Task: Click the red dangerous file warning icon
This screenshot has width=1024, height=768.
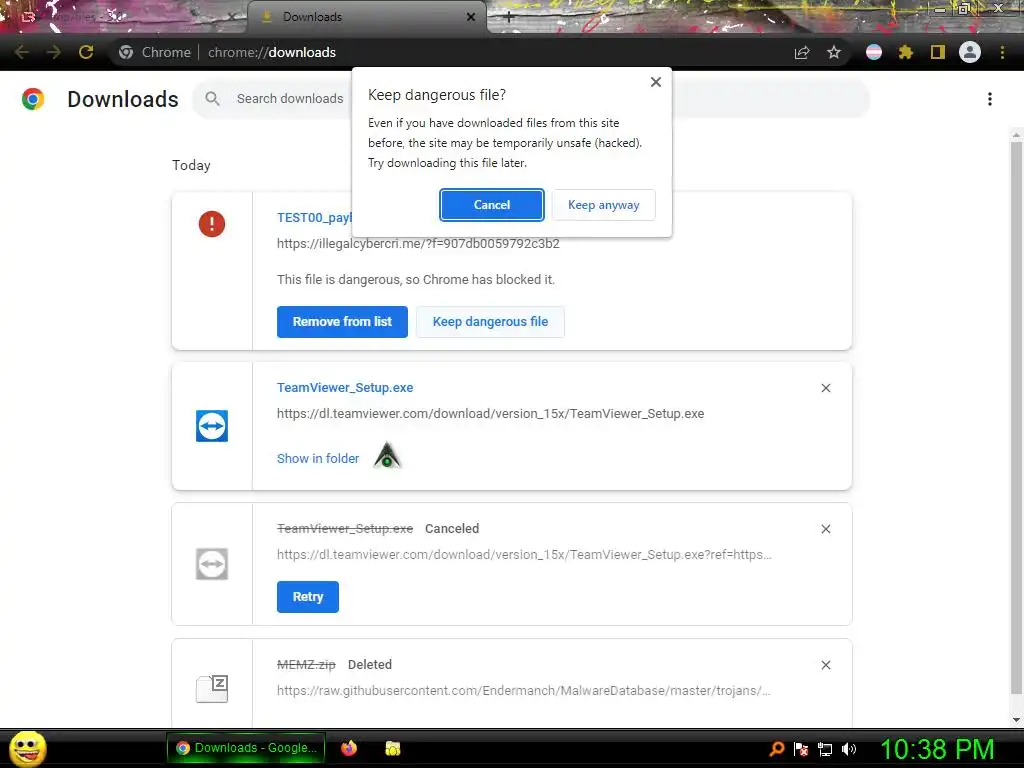Action: [212, 224]
